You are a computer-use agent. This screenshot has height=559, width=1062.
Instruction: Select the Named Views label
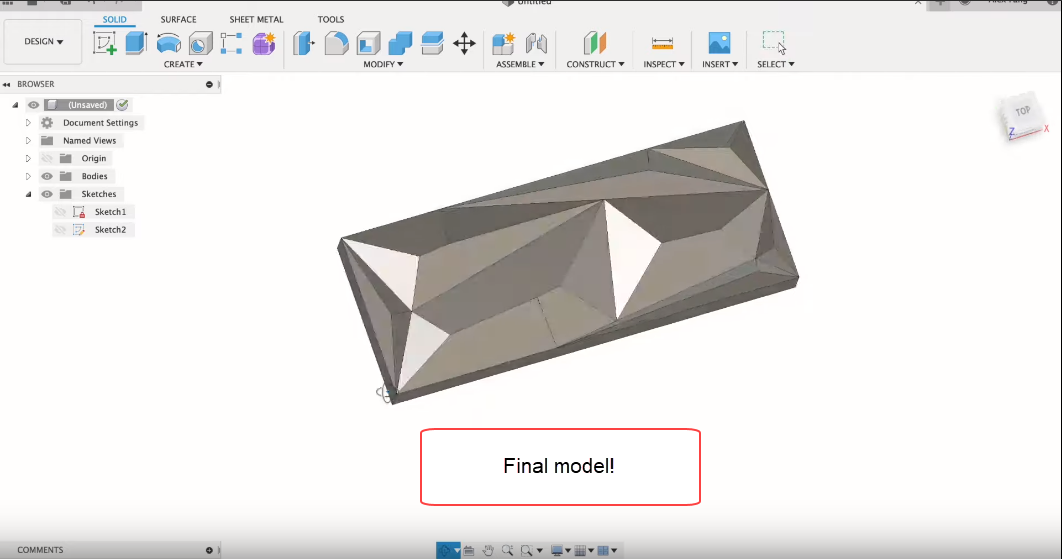pos(89,141)
